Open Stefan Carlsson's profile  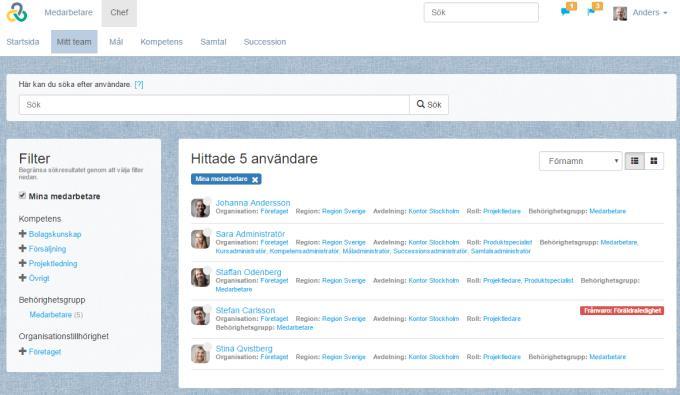[245, 310]
